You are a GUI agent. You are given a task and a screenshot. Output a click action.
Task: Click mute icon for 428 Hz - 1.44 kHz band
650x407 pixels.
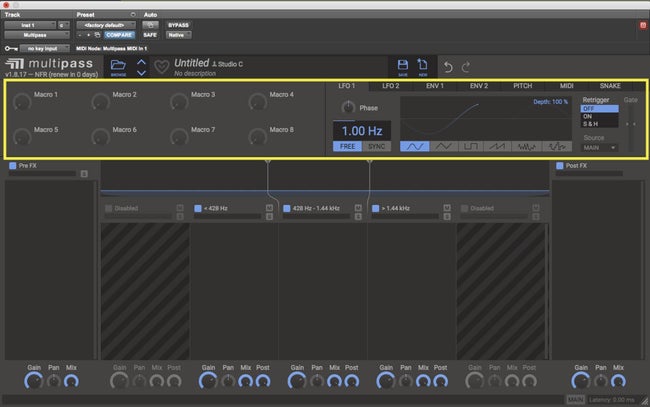click(x=358, y=208)
